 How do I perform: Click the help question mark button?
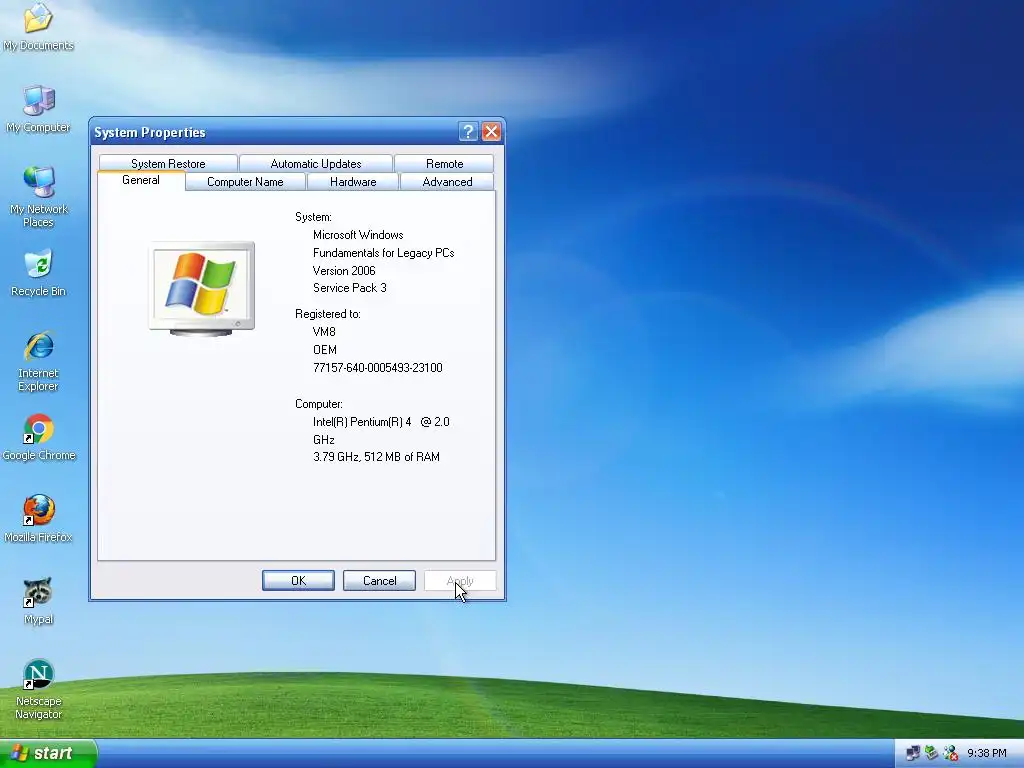(468, 132)
